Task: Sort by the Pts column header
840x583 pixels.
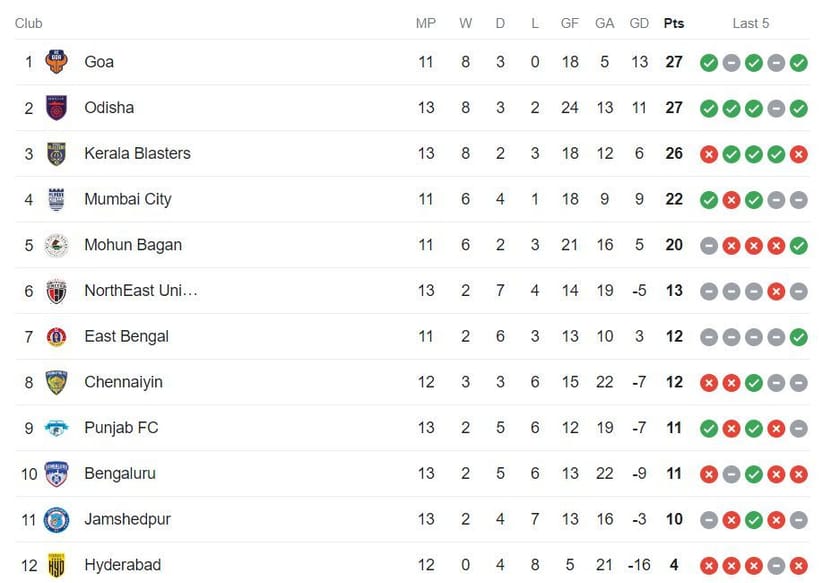Action: 673,23
